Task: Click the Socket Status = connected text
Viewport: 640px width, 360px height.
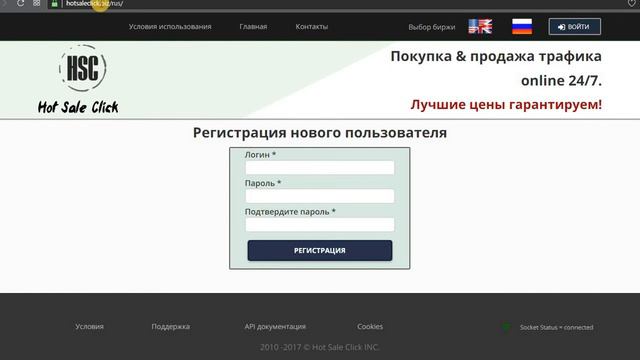Action: coord(556,327)
